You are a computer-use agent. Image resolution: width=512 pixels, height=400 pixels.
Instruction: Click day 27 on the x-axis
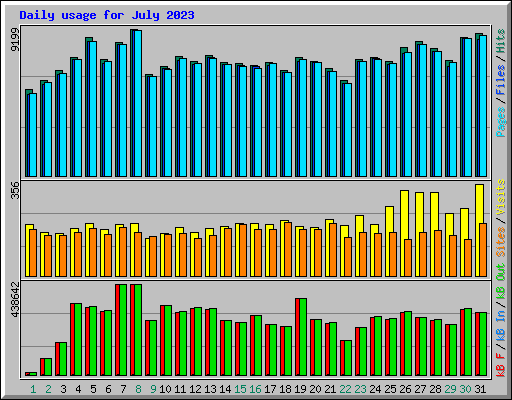[x=420, y=389]
